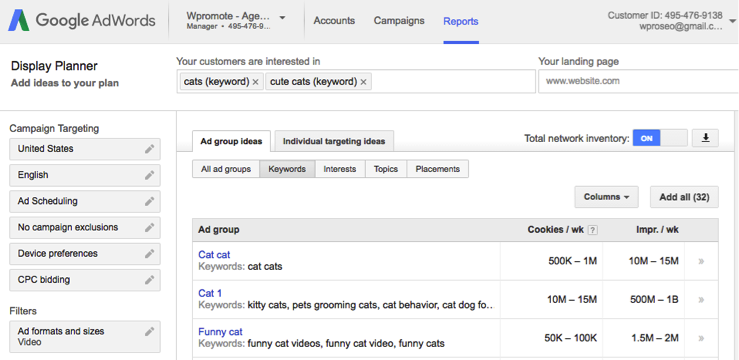Click the English language setting box
The width and height of the screenshot is (739, 360).
tap(85, 175)
